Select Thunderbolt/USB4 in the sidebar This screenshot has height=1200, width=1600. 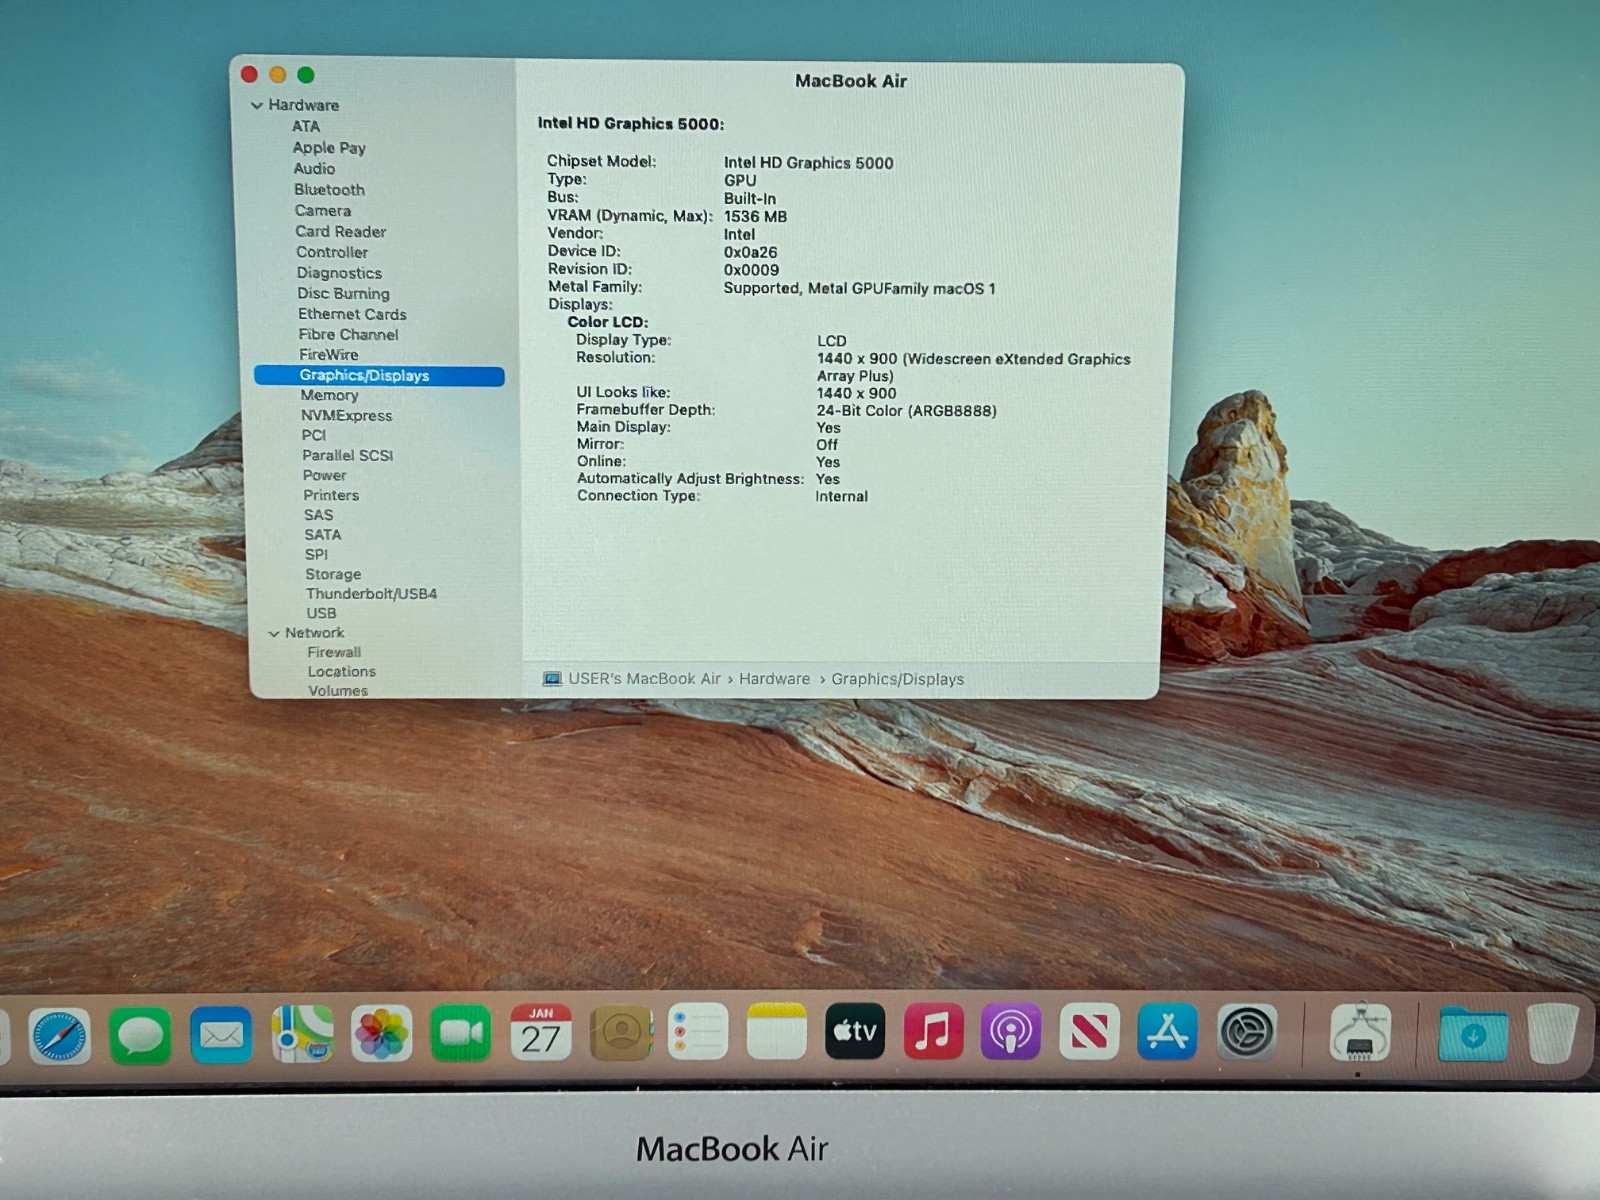(371, 594)
